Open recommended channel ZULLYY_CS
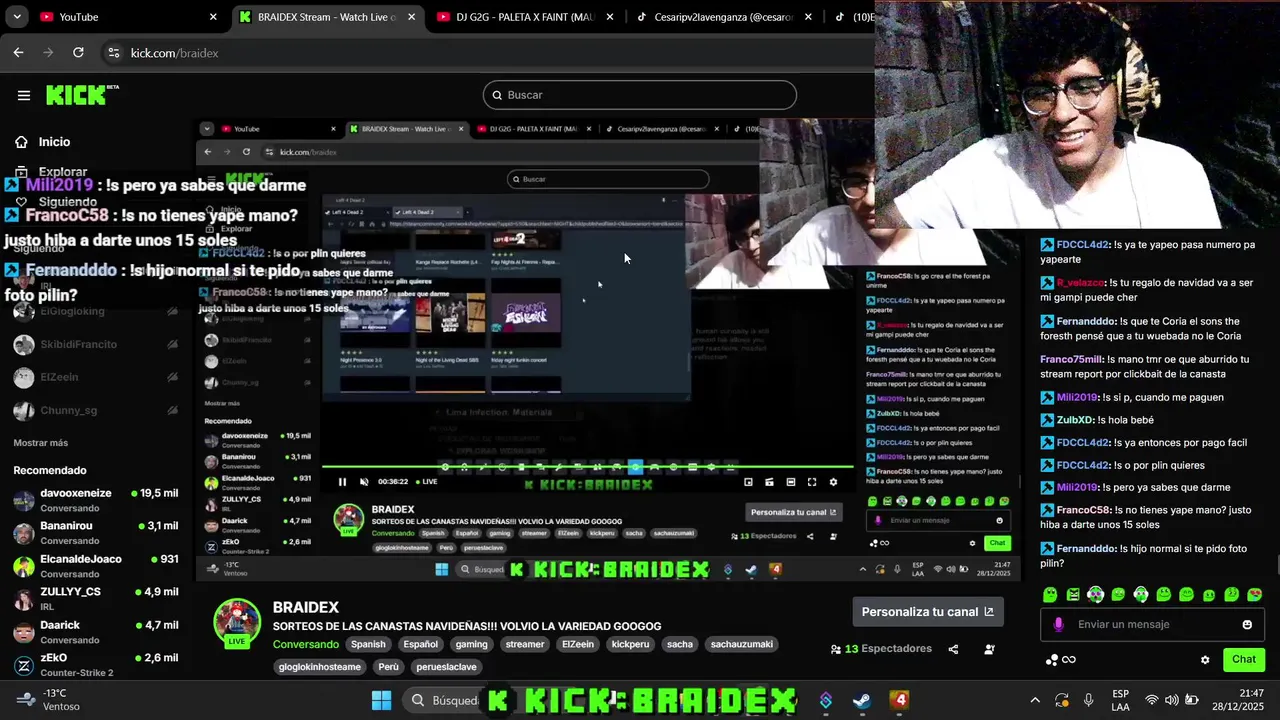 point(95,599)
